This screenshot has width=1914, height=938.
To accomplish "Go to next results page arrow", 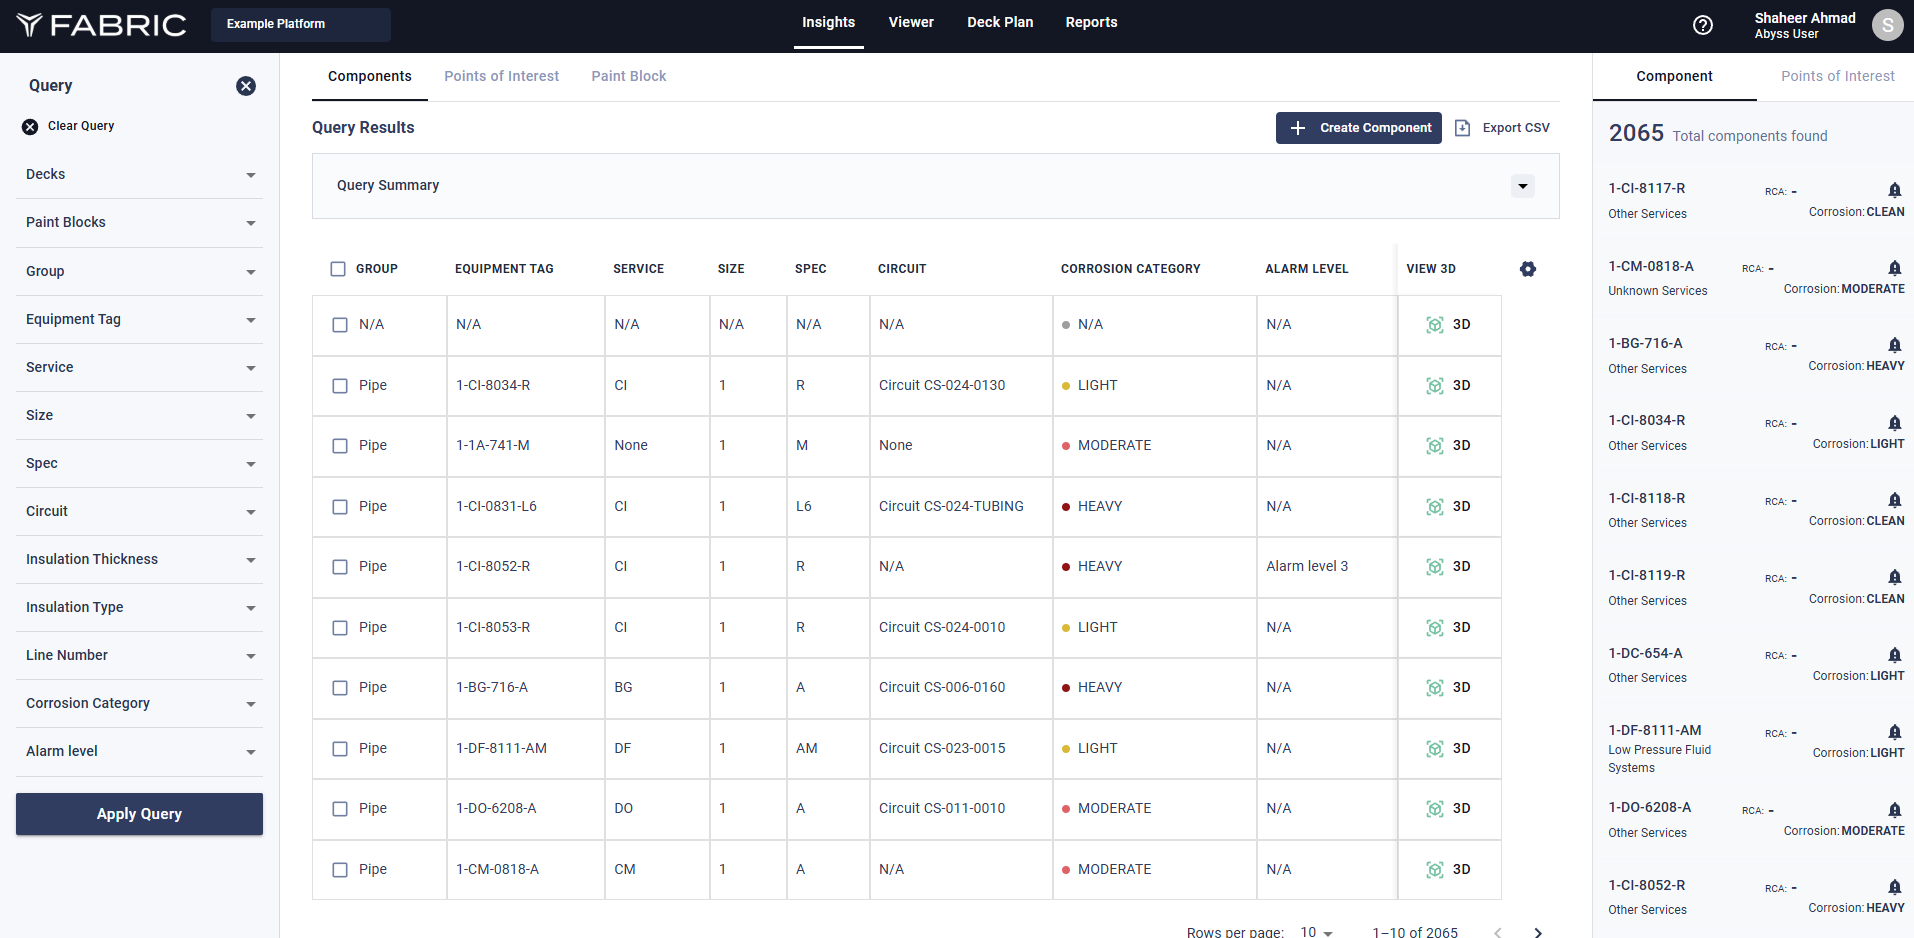I will 1538,932.
